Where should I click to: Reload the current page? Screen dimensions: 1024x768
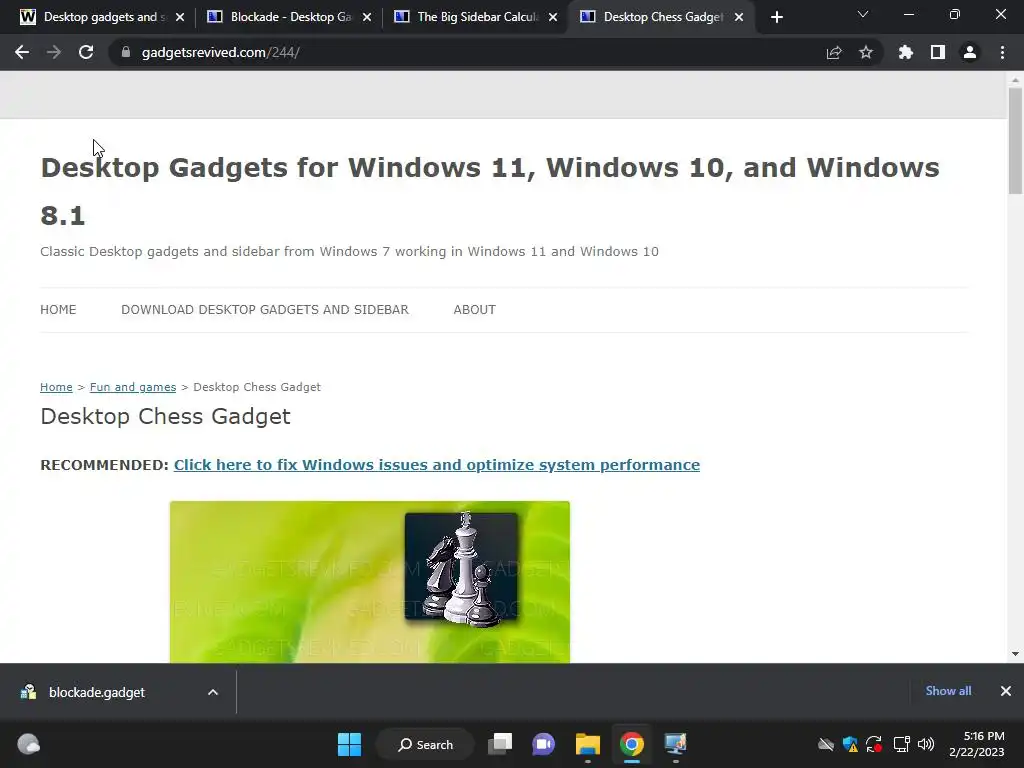pyautogui.click(x=86, y=52)
